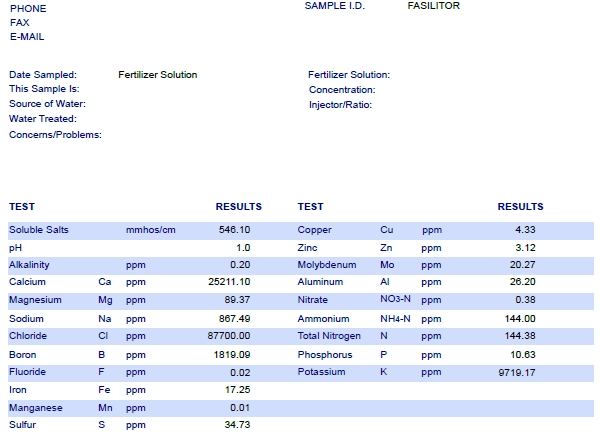The image size is (601, 440).
Task: Select the Sulfur result 34.73
Action: point(237,425)
